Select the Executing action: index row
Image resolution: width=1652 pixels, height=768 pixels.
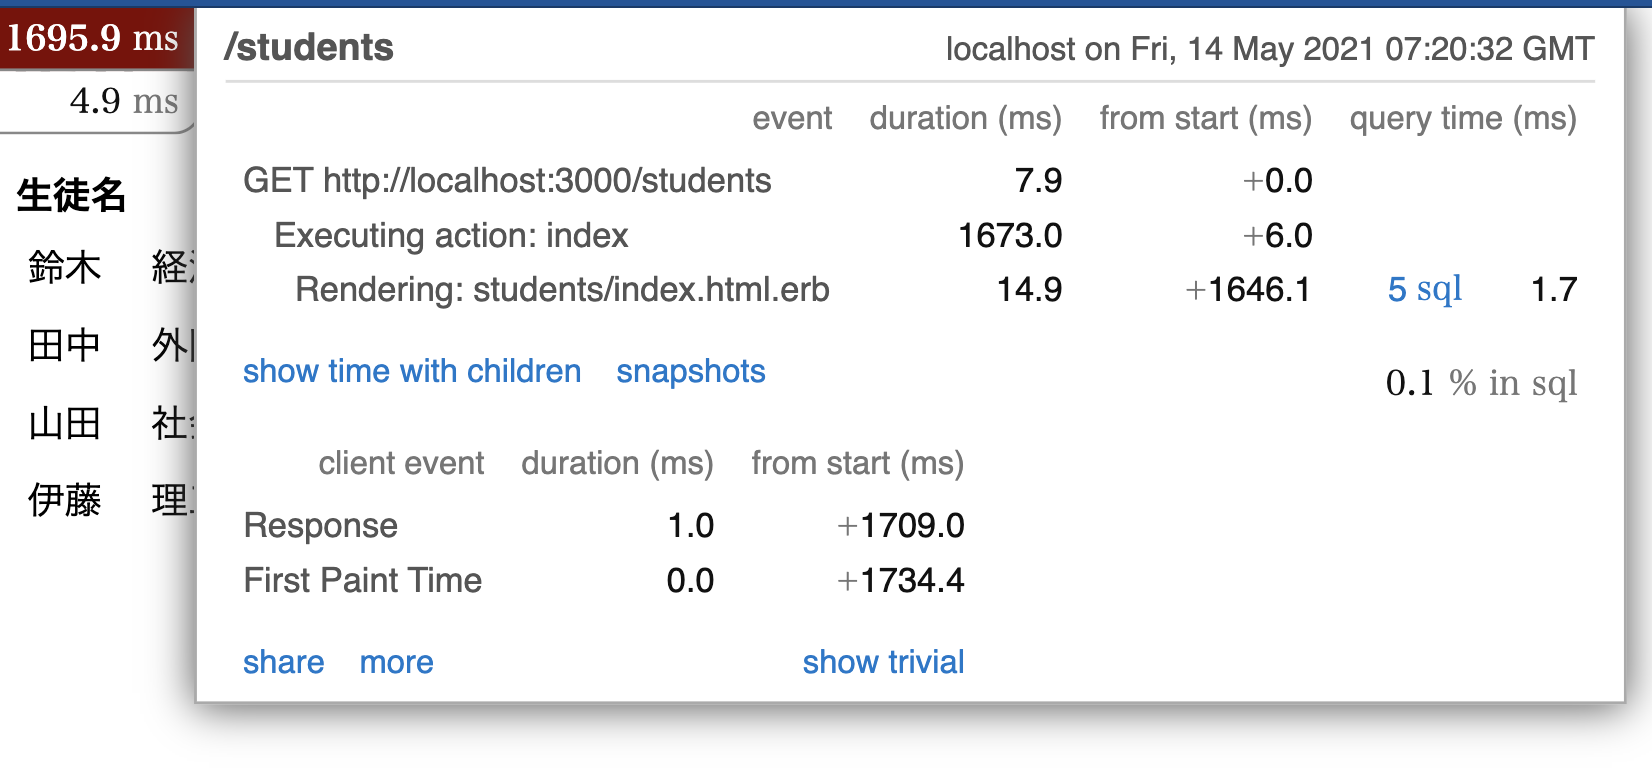(x=451, y=236)
